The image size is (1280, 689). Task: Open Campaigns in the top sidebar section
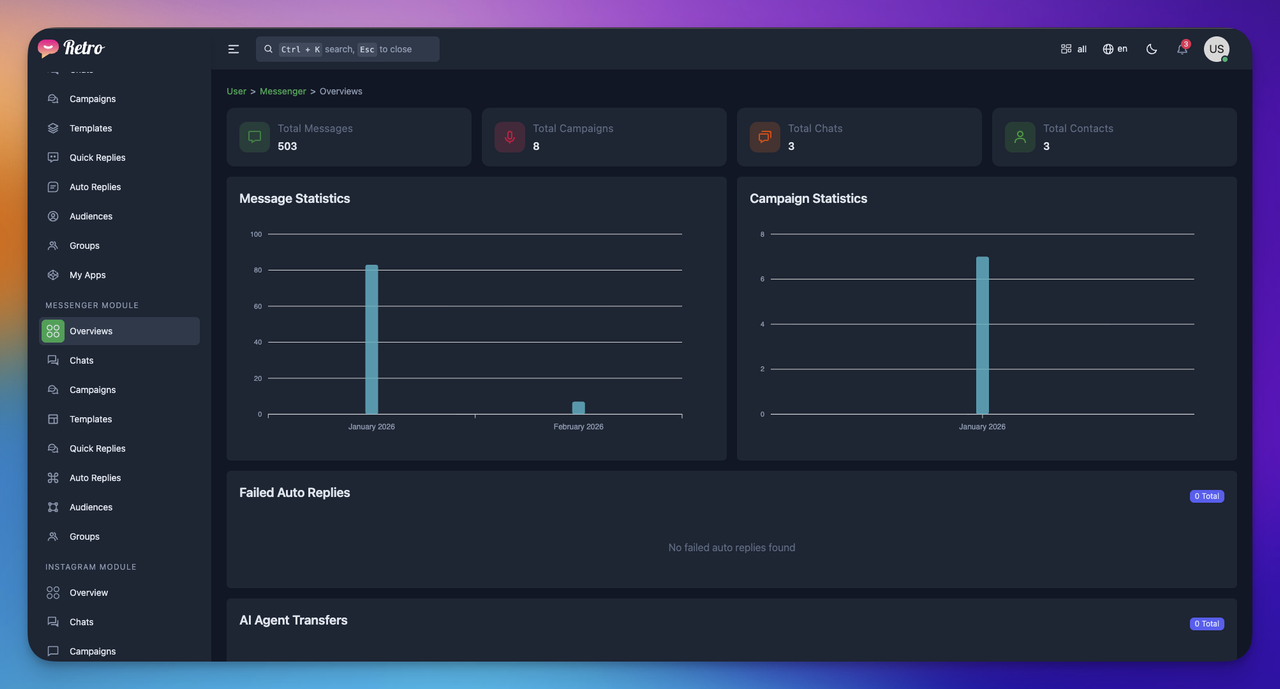120,99
